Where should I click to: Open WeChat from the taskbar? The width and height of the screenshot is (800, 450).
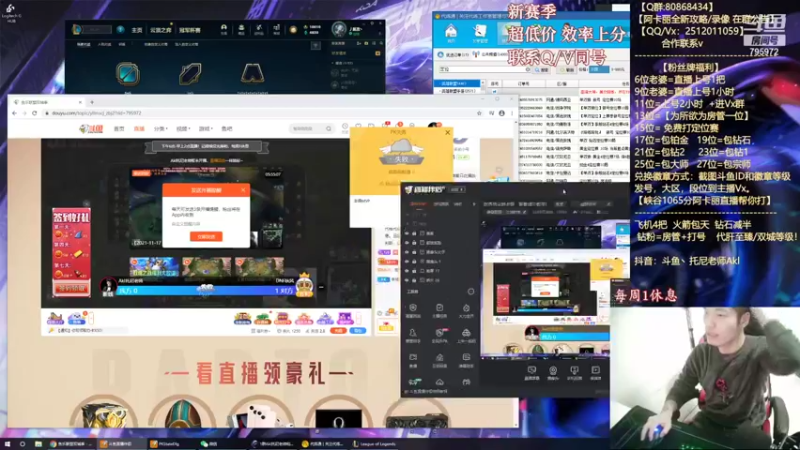tap(209, 444)
